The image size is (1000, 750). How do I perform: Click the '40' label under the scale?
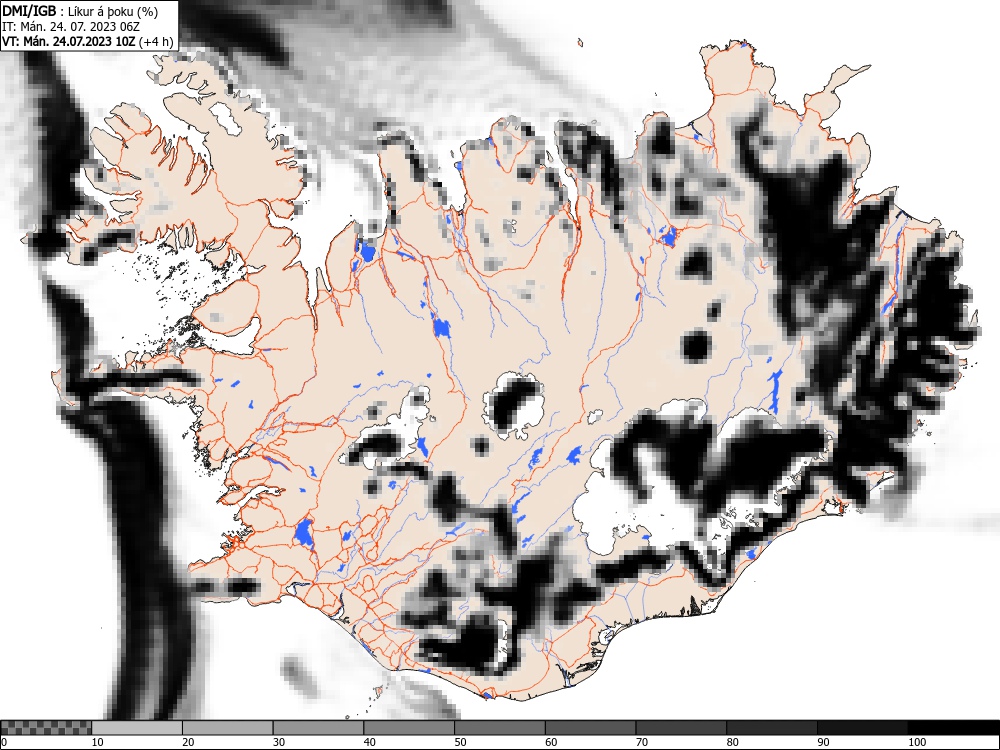click(369, 742)
